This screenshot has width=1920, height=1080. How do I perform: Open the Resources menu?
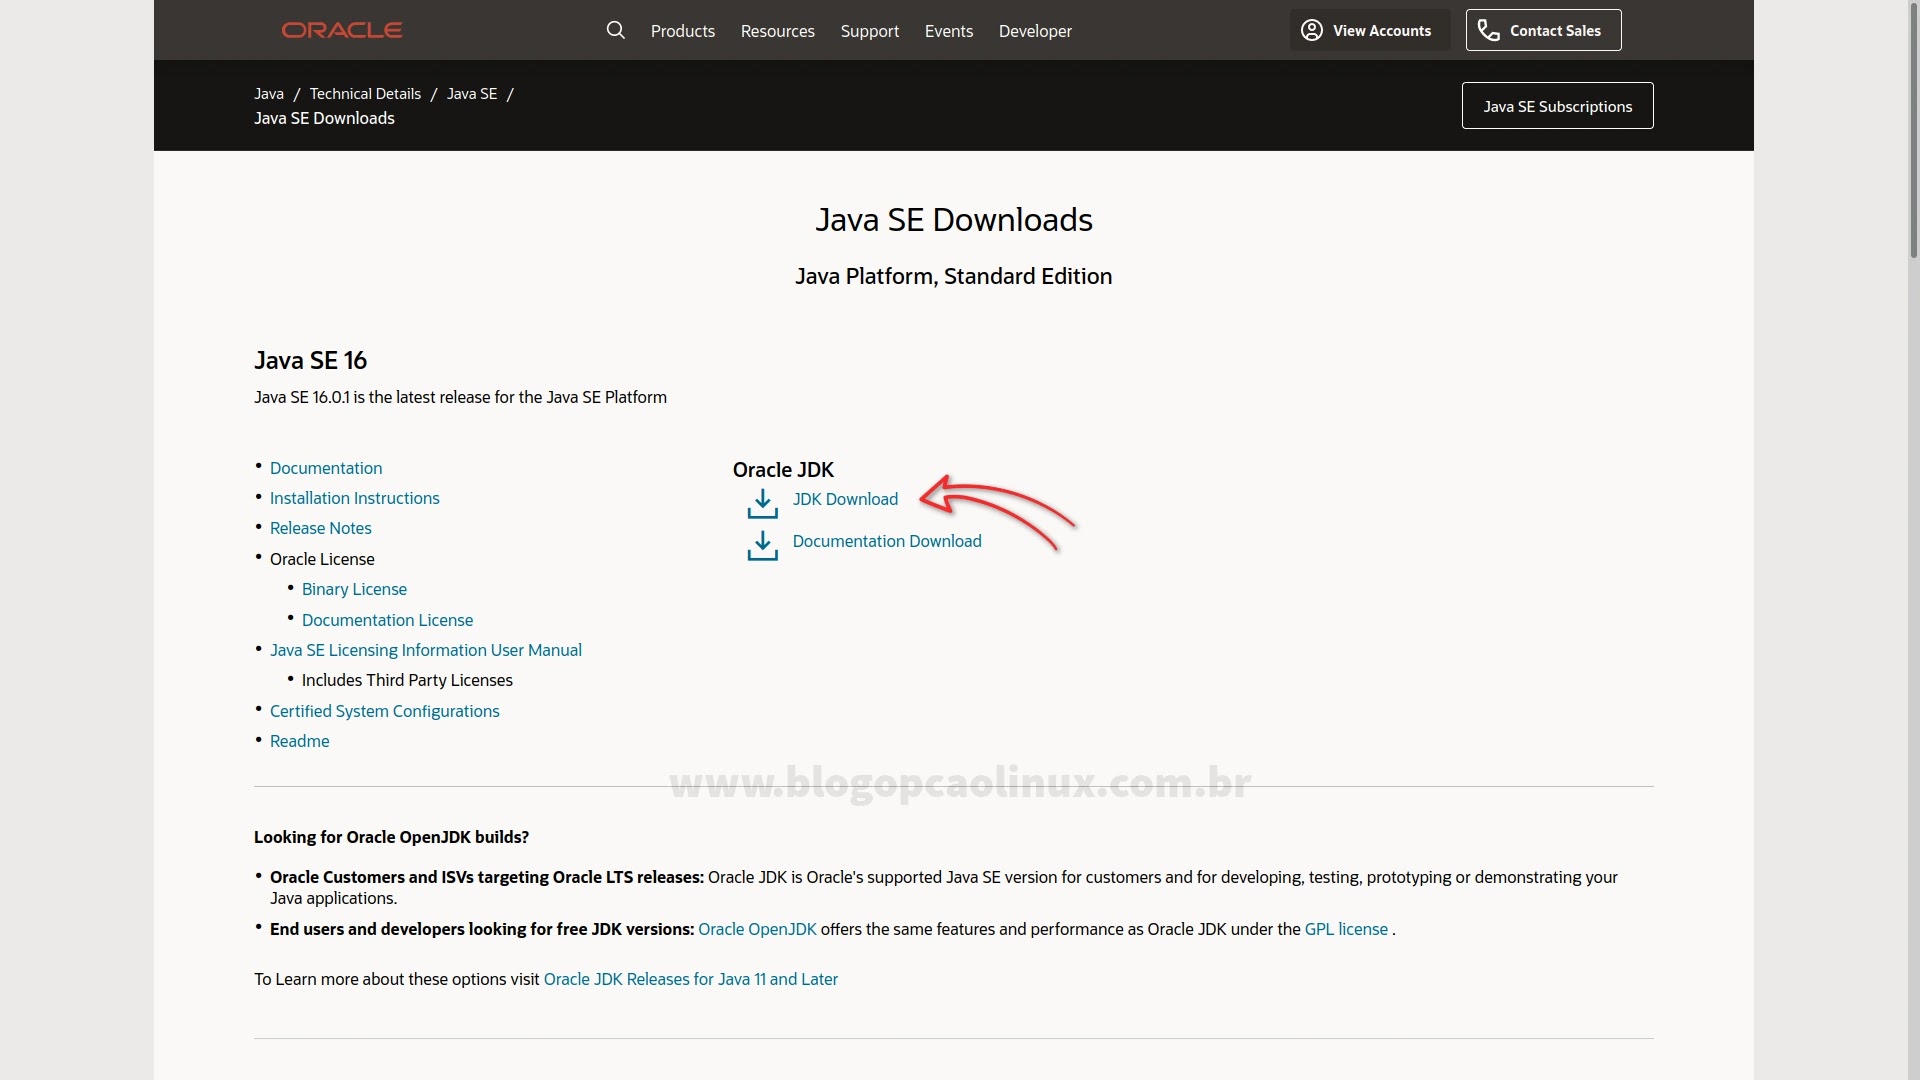click(x=778, y=31)
